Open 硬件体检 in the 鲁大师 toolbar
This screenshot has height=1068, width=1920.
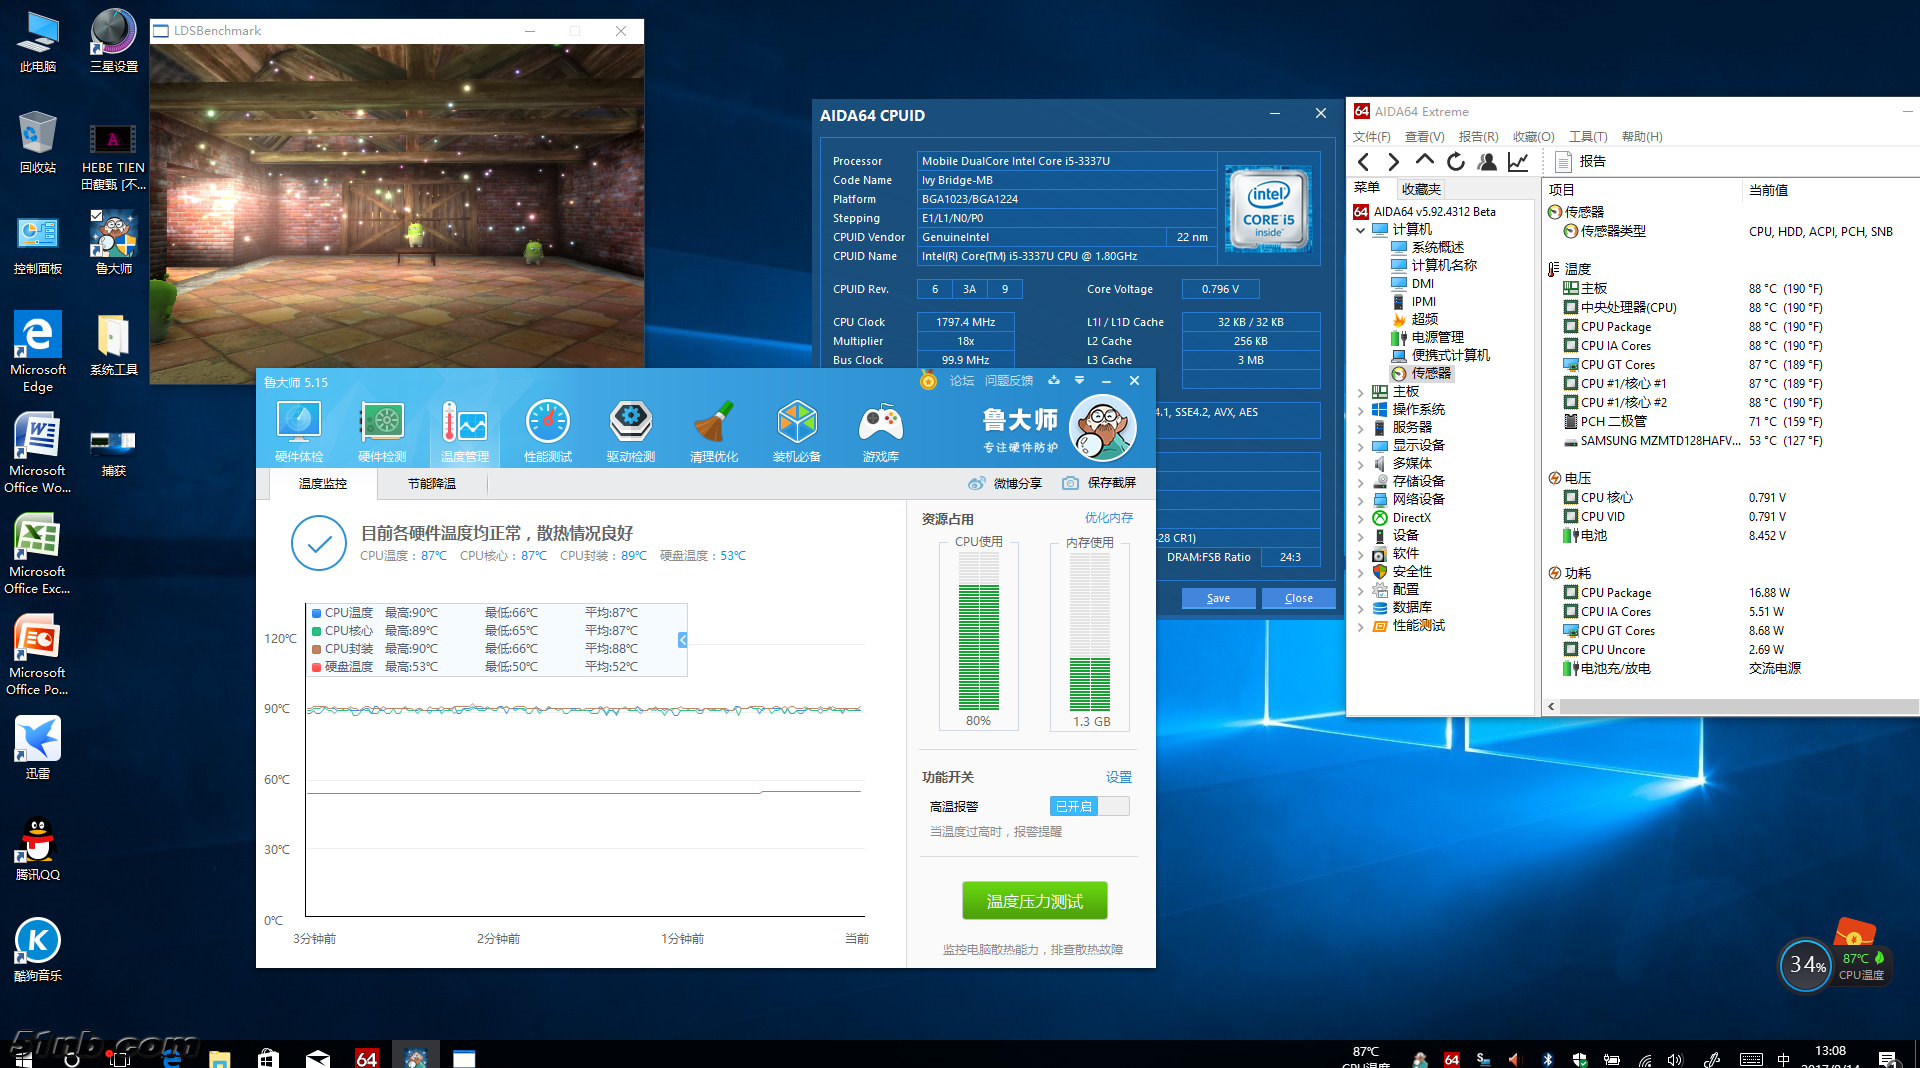point(299,431)
